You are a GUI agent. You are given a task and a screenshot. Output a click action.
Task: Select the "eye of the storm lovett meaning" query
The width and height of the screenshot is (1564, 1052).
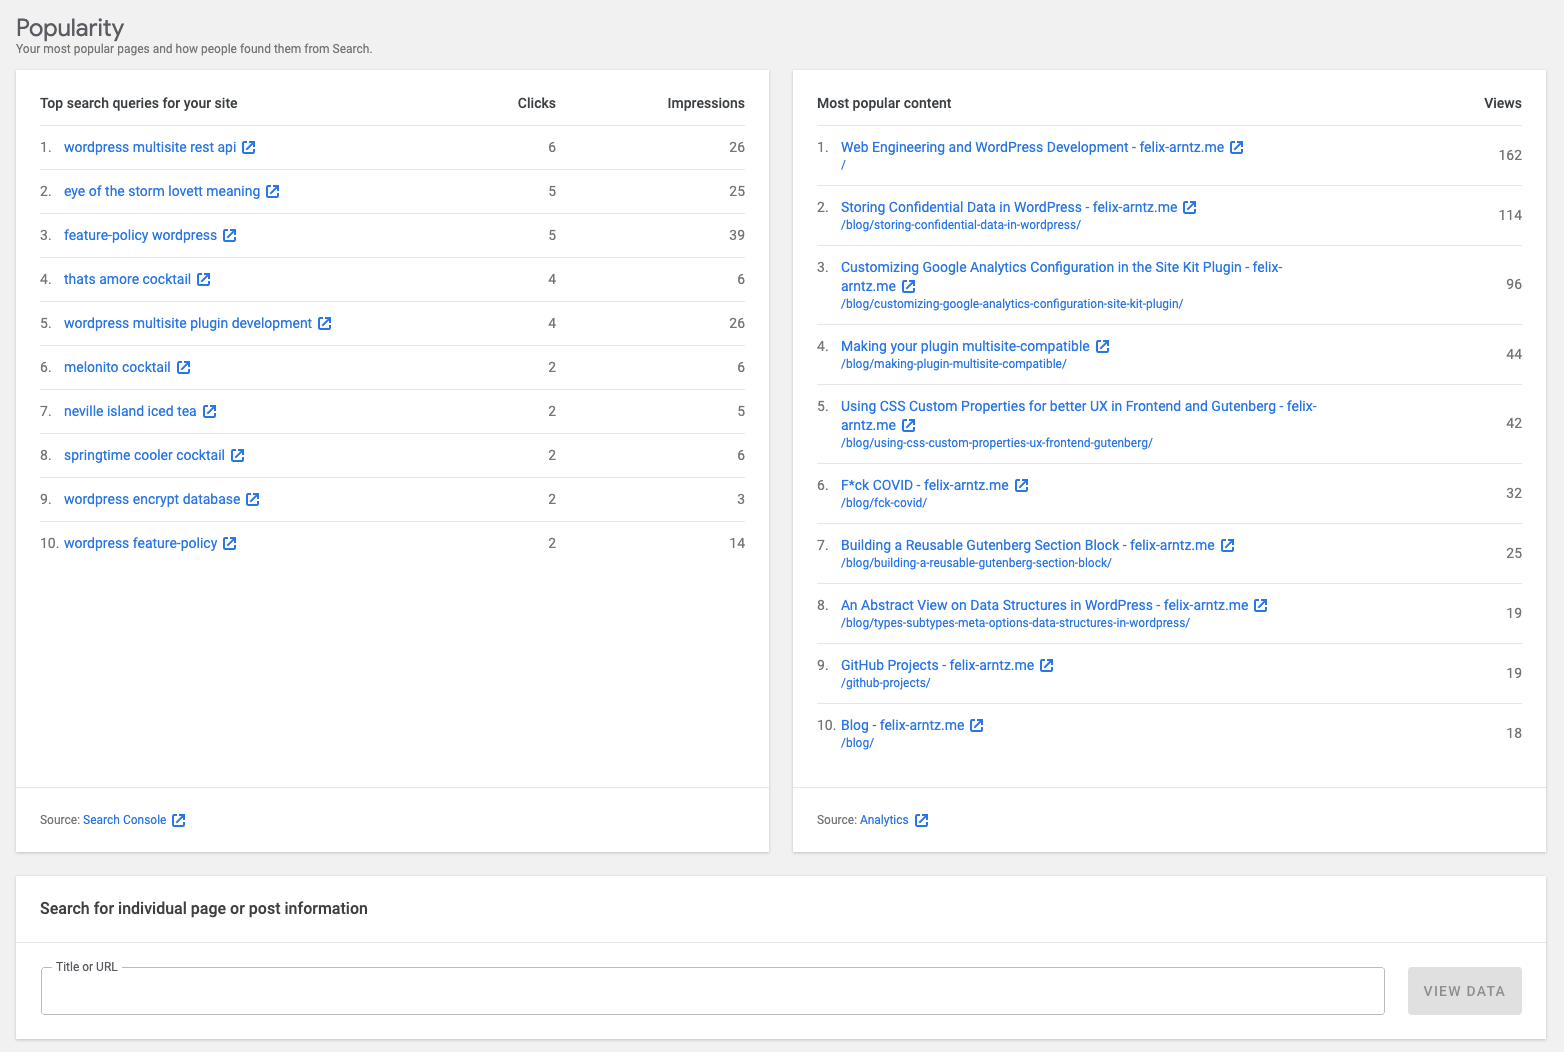click(162, 191)
